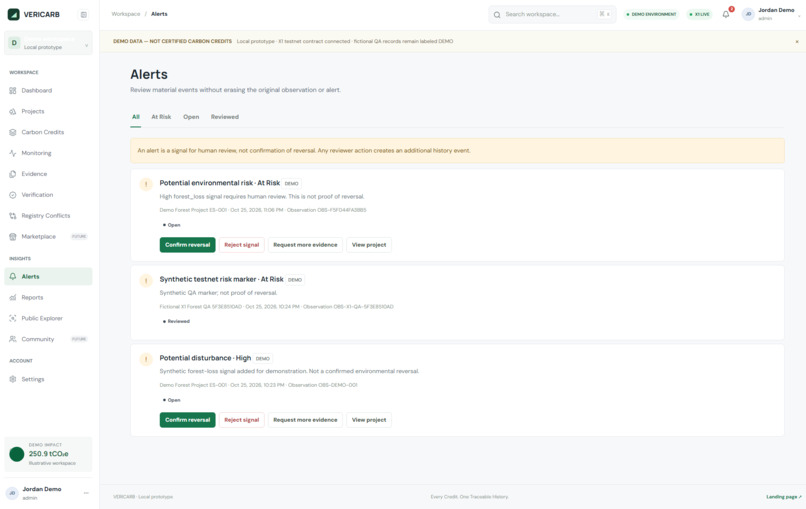Click the Vericarb logo icon
Viewport: 806px width, 509px height.
pos(13,14)
